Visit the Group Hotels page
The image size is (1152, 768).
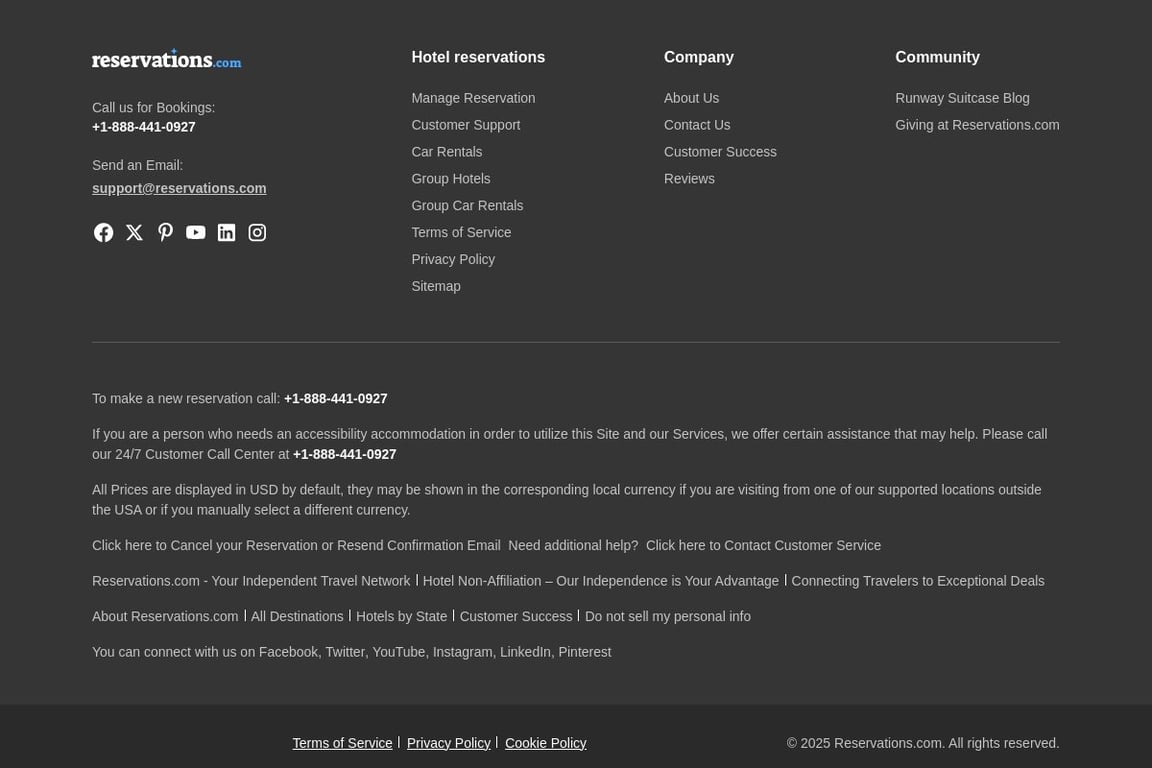click(451, 179)
